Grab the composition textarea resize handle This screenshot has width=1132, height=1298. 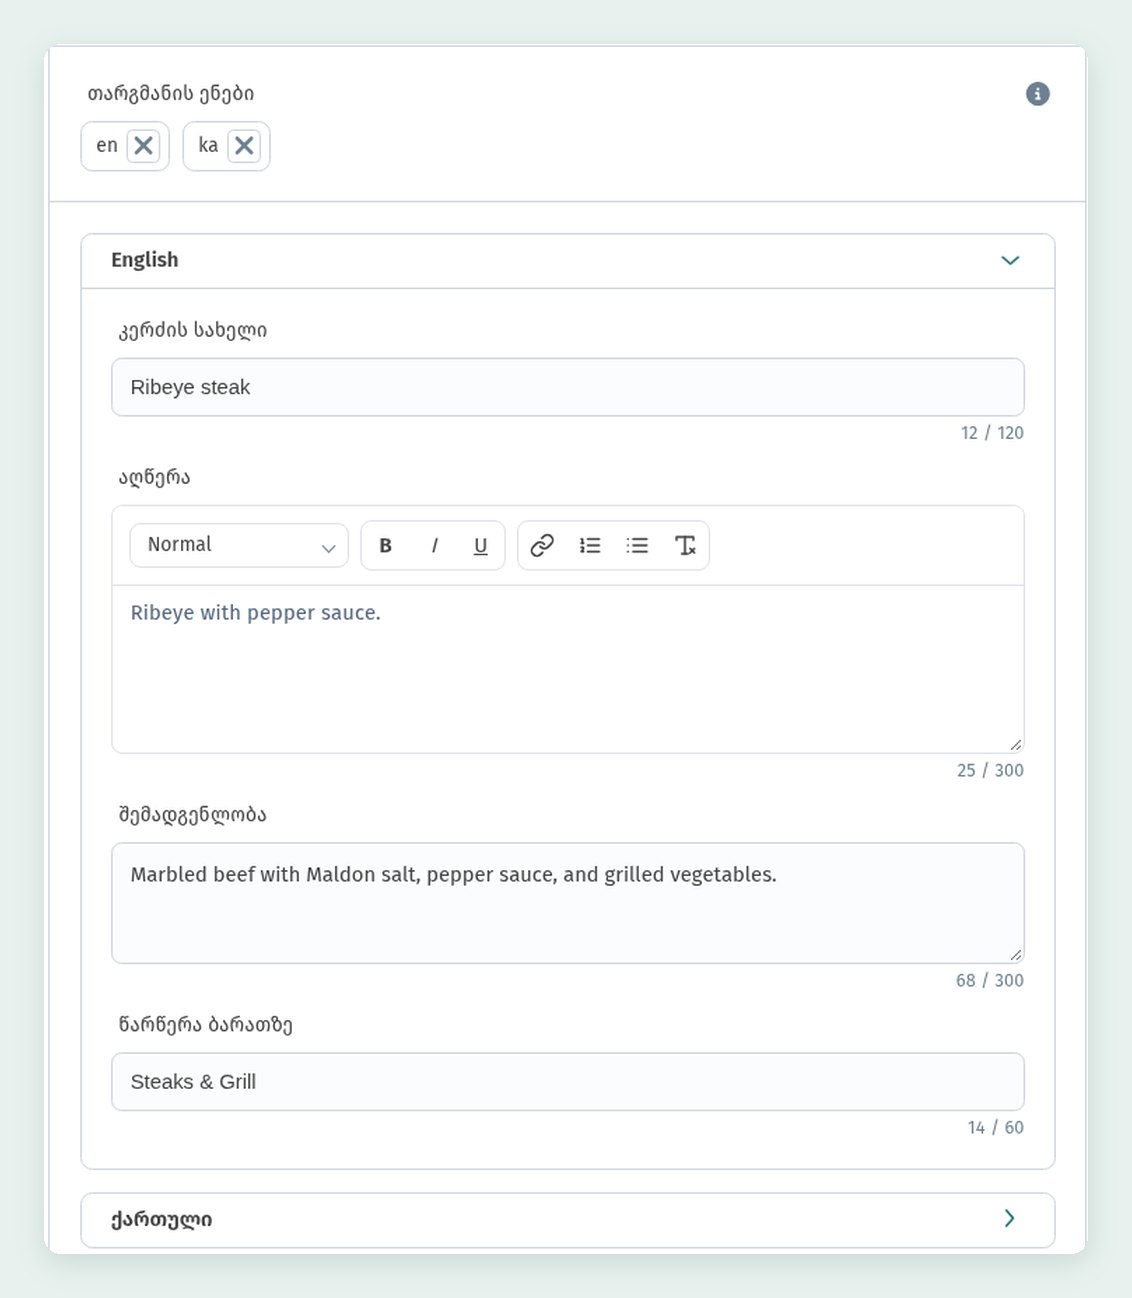click(x=1016, y=954)
